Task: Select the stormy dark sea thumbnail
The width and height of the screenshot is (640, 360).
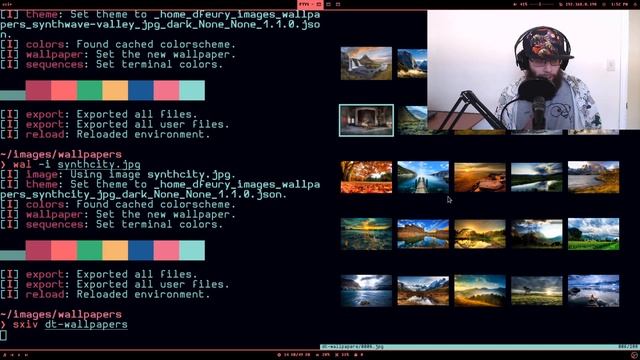Action: point(366,291)
